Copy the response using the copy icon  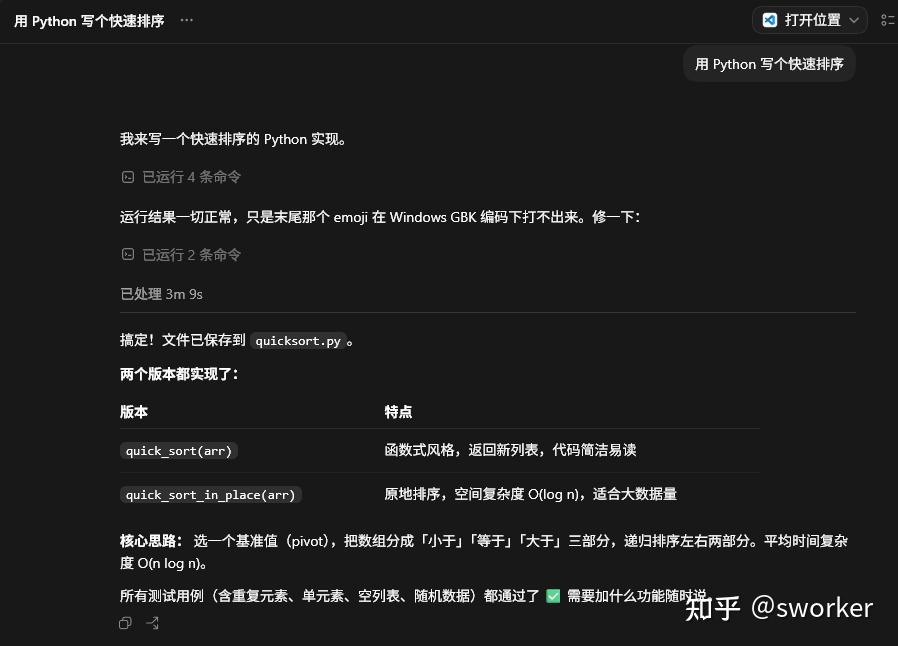click(x=125, y=623)
